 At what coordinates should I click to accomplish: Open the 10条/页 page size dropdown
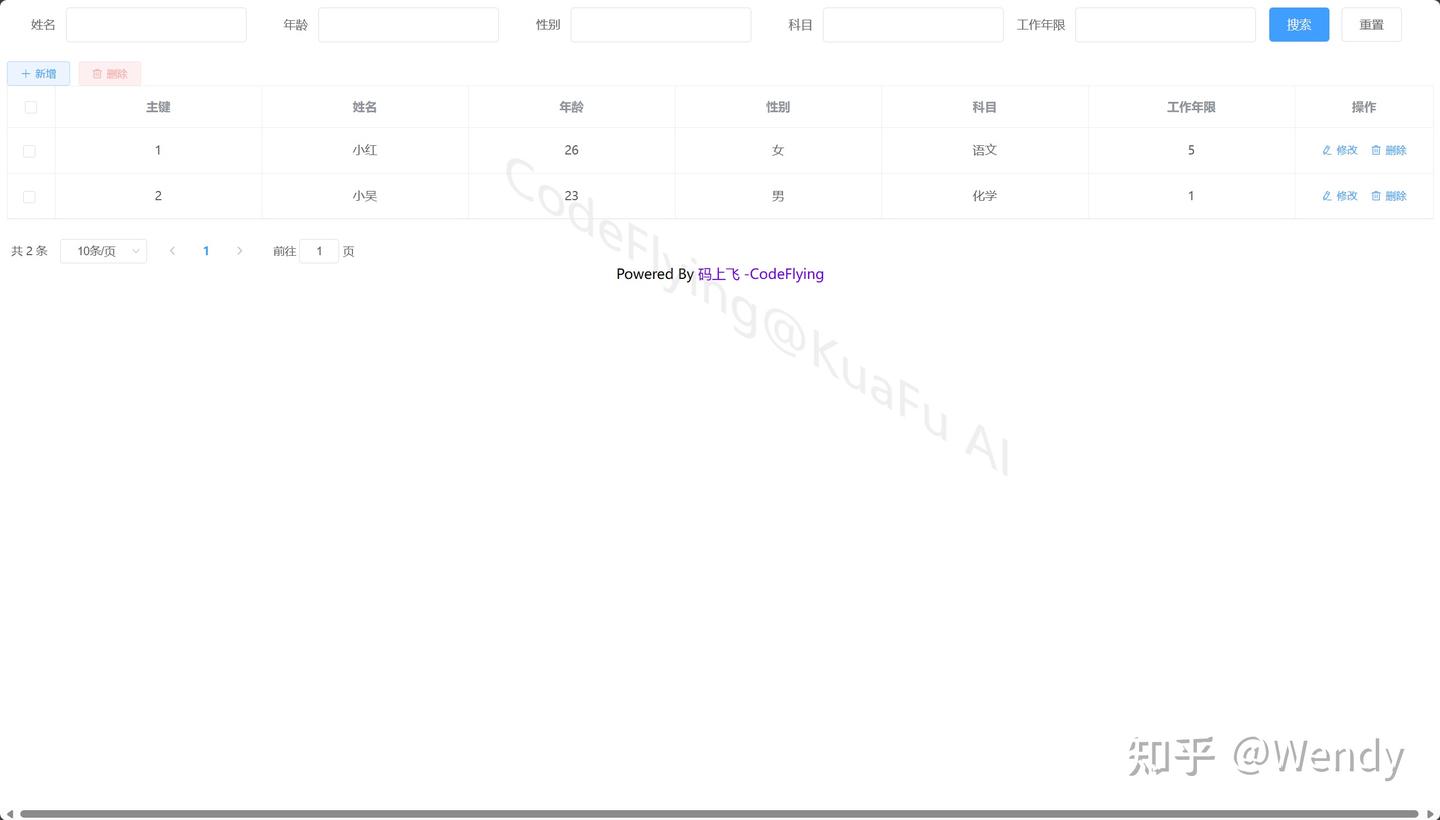pyautogui.click(x=103, y=251)
